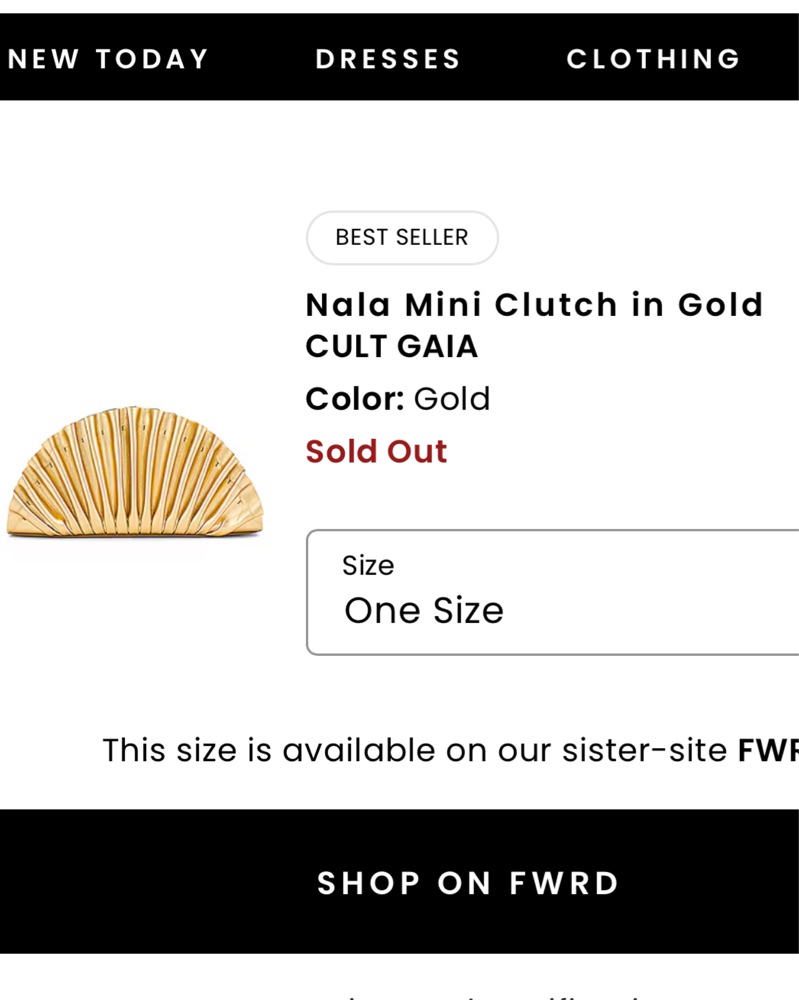The width and height of the screenshot is (799, 1000).
Task: Open the CLOTHING navigation item
Action: pyautogui.click(x=653, y=59)
